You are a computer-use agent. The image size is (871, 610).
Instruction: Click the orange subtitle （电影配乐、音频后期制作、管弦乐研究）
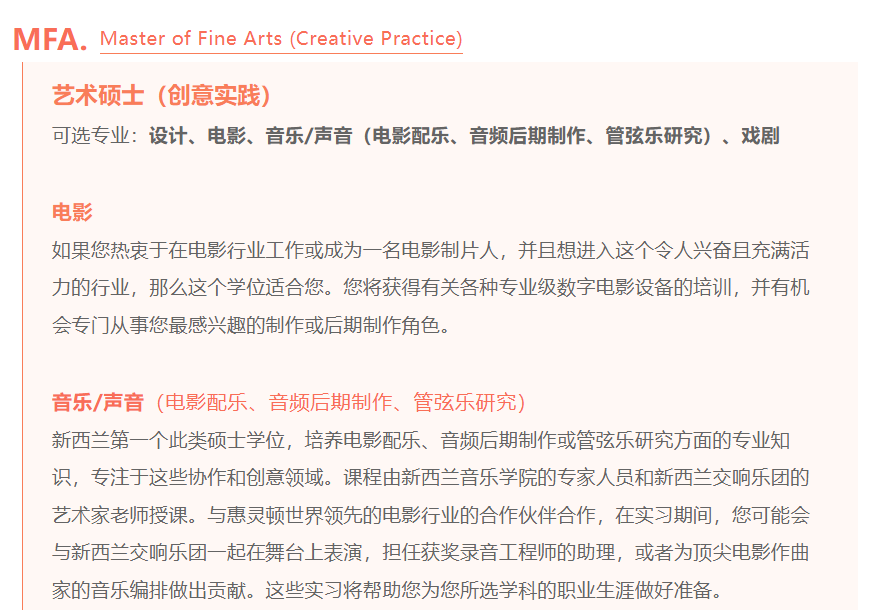(x=337, y=402)
